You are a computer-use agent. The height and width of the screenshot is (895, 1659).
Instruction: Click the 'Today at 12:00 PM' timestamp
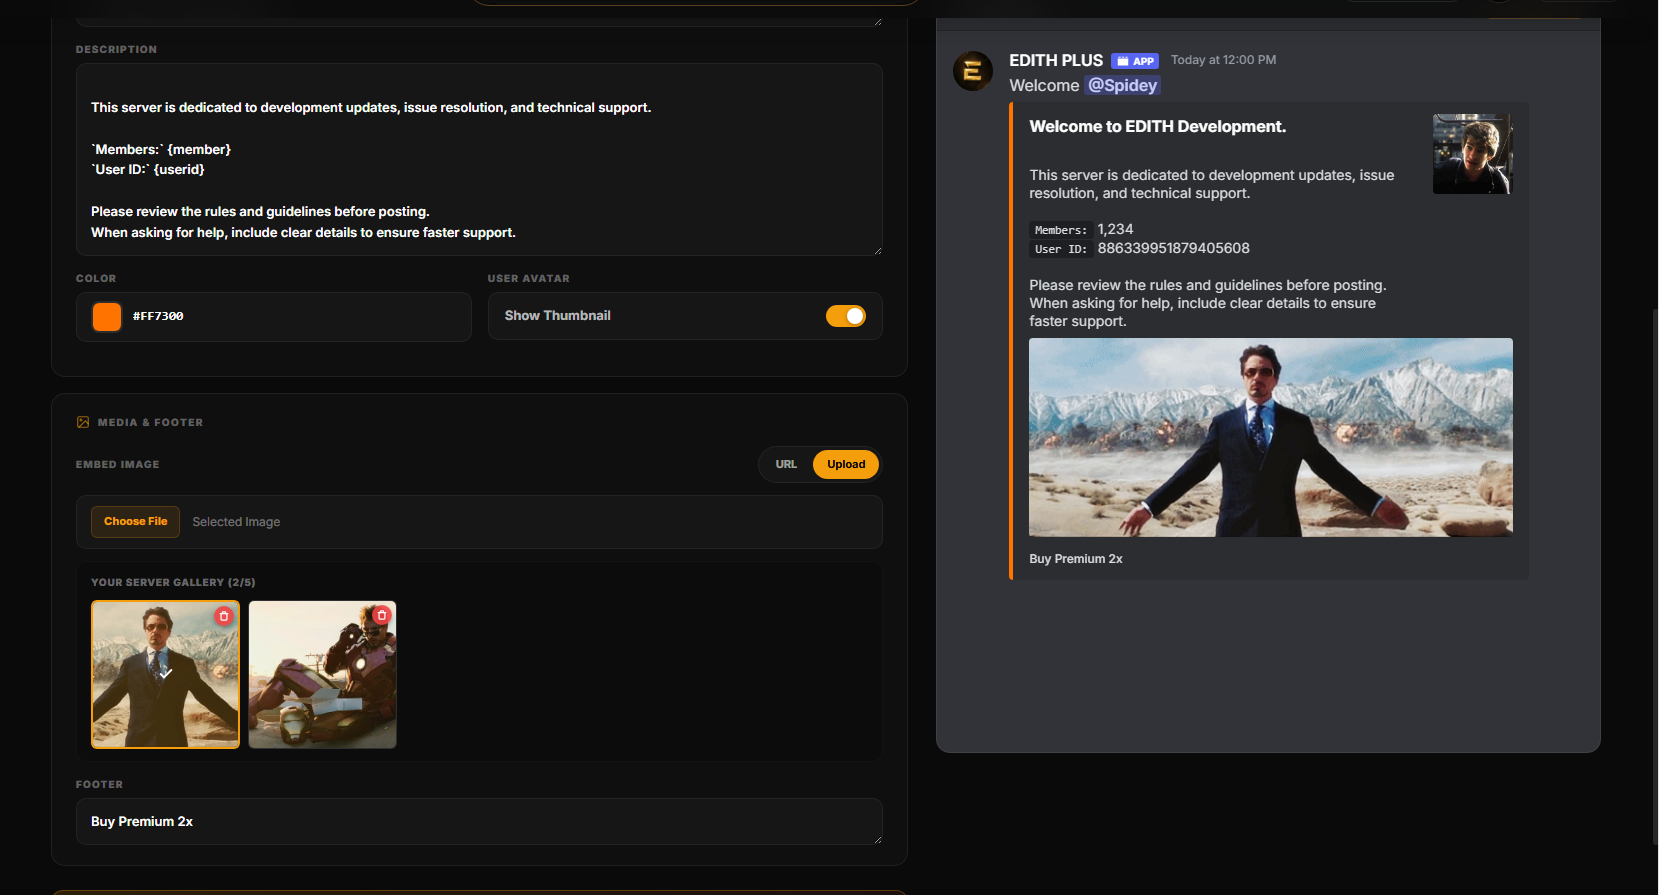point(1223,60)
